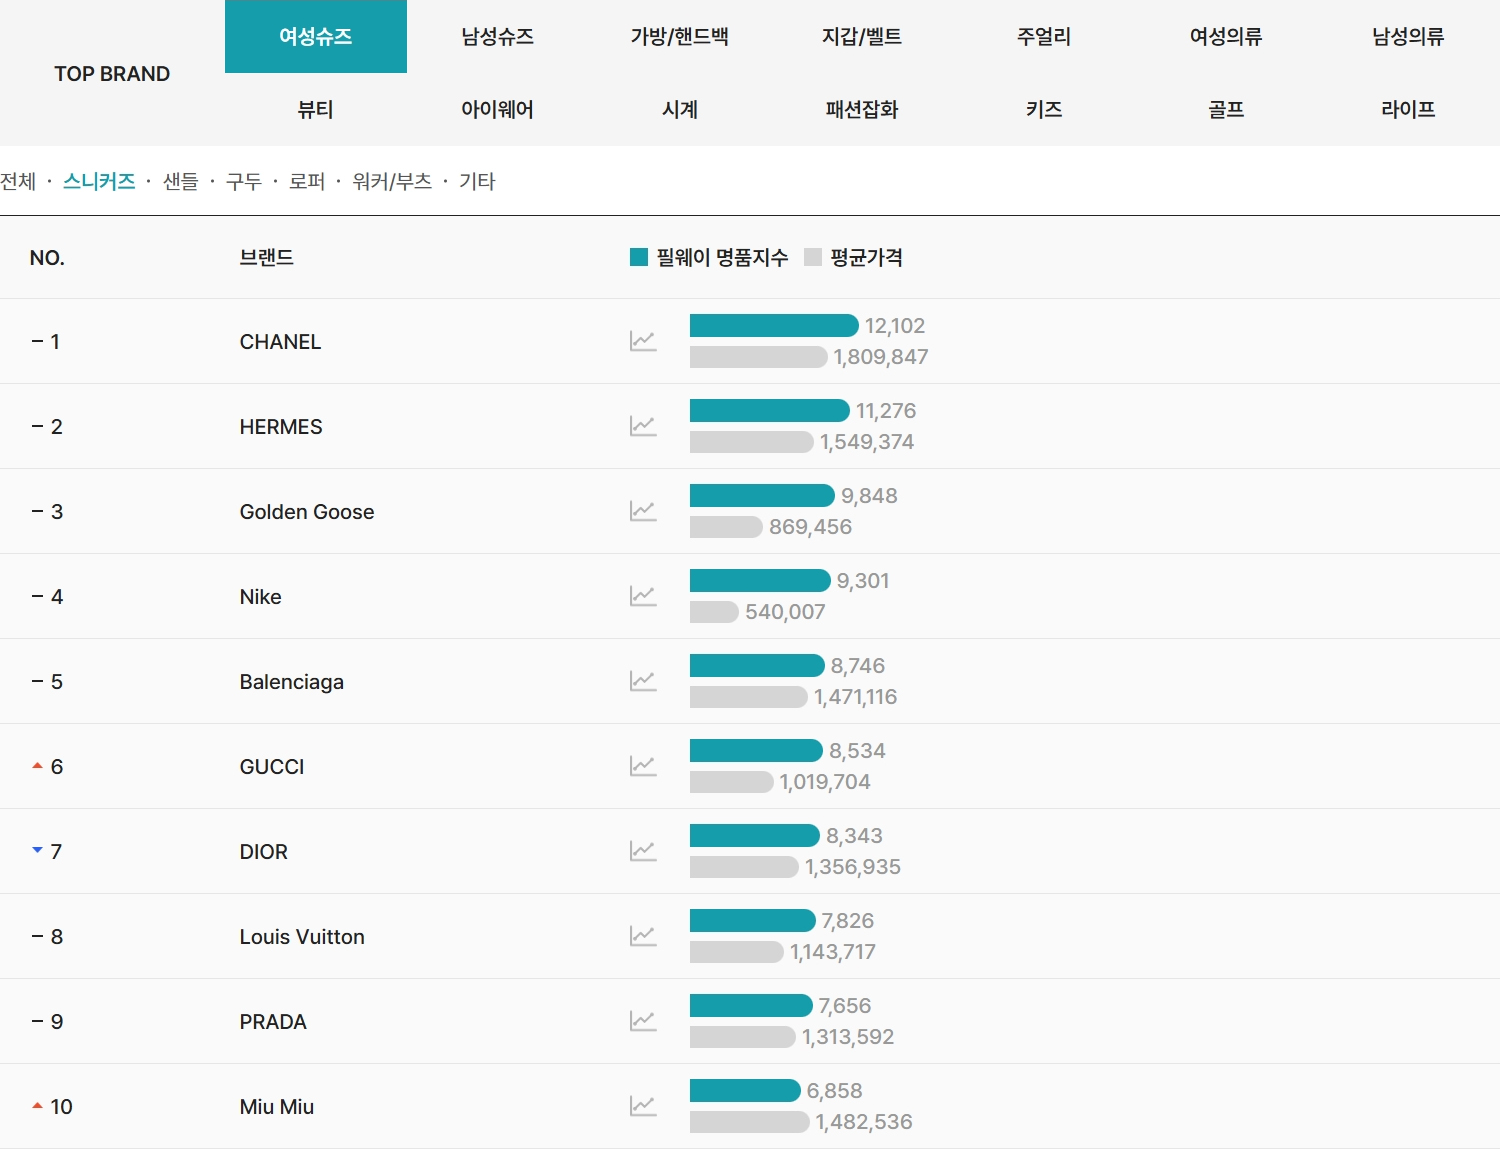The width and height of the screenshot is (1500, 1149).
Task: Click the blue down arrow beside rank 7
Action: click(x=37, y=850)
